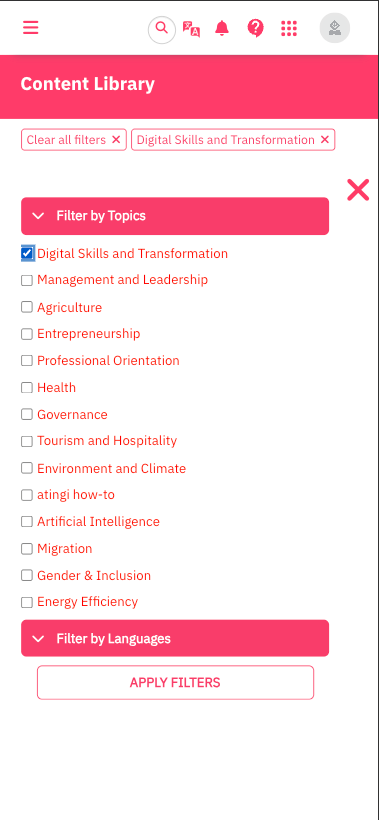Viewport: 379px width, 820px height.
Task: Open the user profile avatar
Action: 335,28
